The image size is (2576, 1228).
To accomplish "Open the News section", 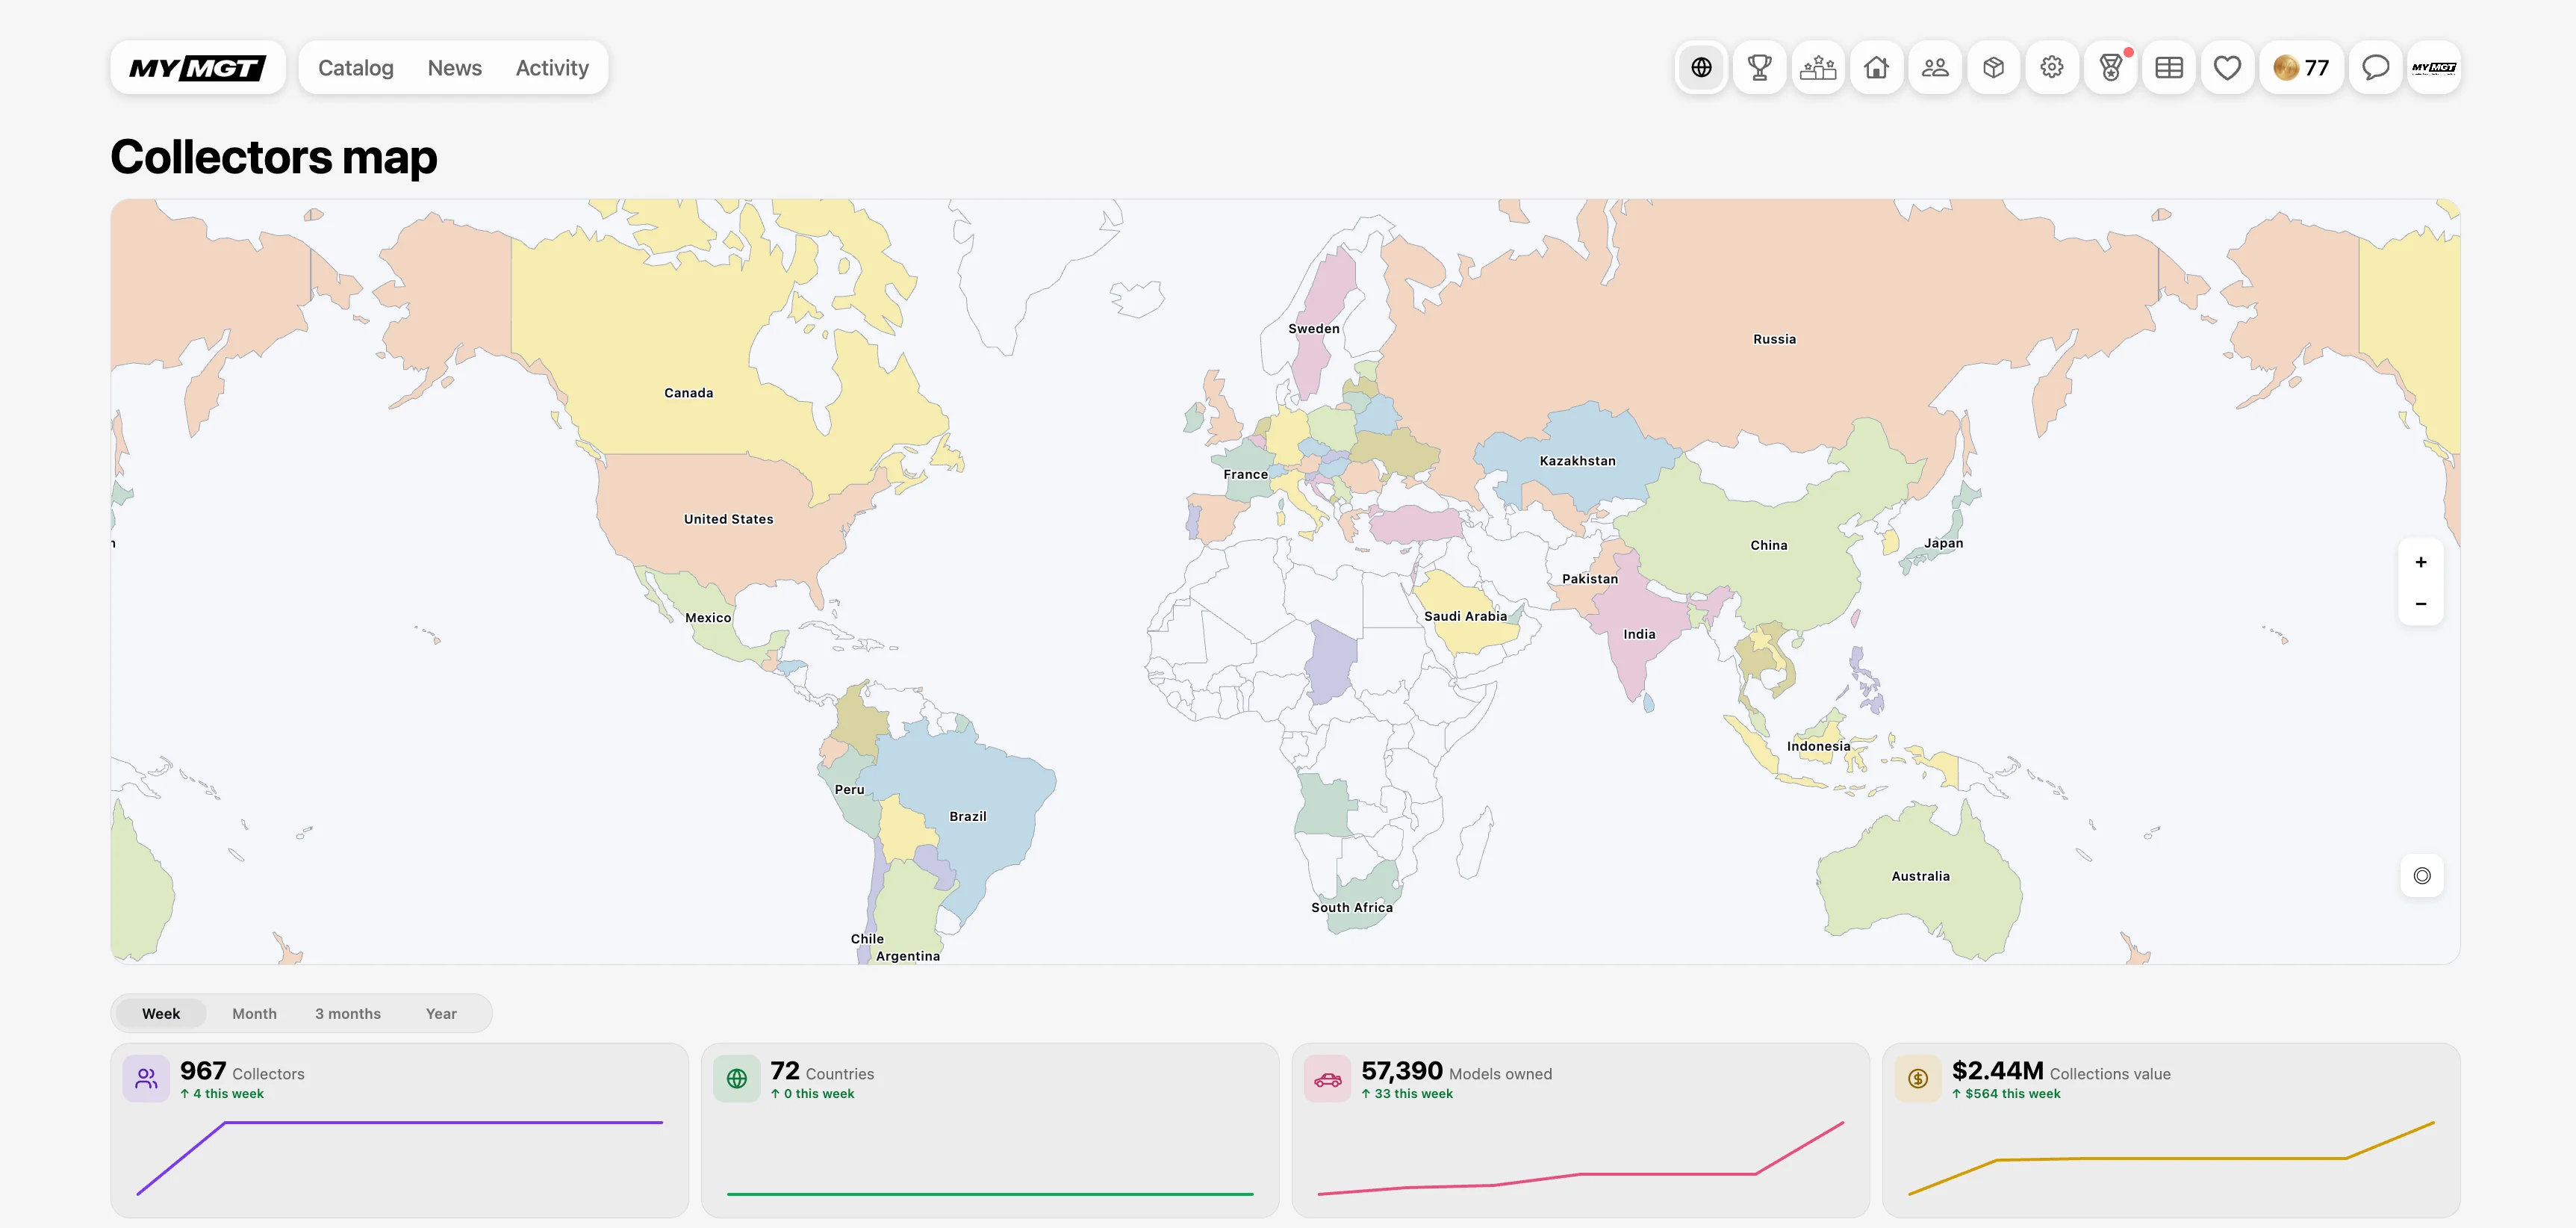I will coord(455,68).
